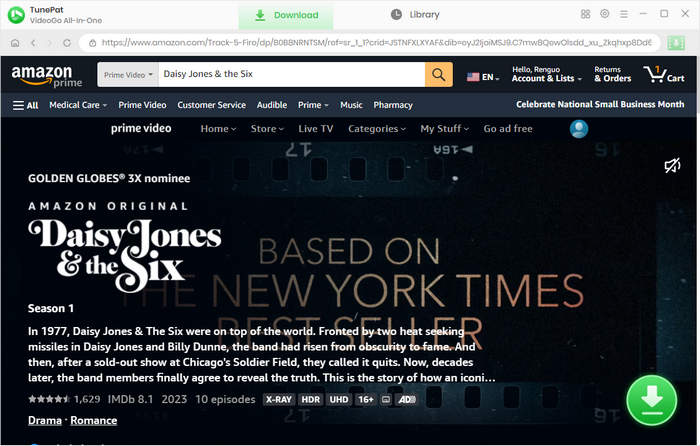
Task: Click the 'IMDb 8.1' text
Action: click(130, 399)
